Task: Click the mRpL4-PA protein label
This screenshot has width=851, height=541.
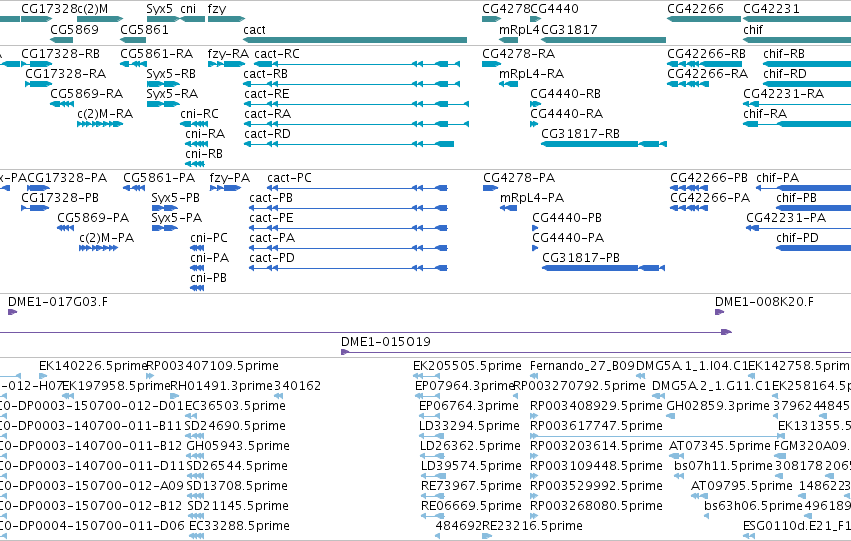Action: click(532, 198)
